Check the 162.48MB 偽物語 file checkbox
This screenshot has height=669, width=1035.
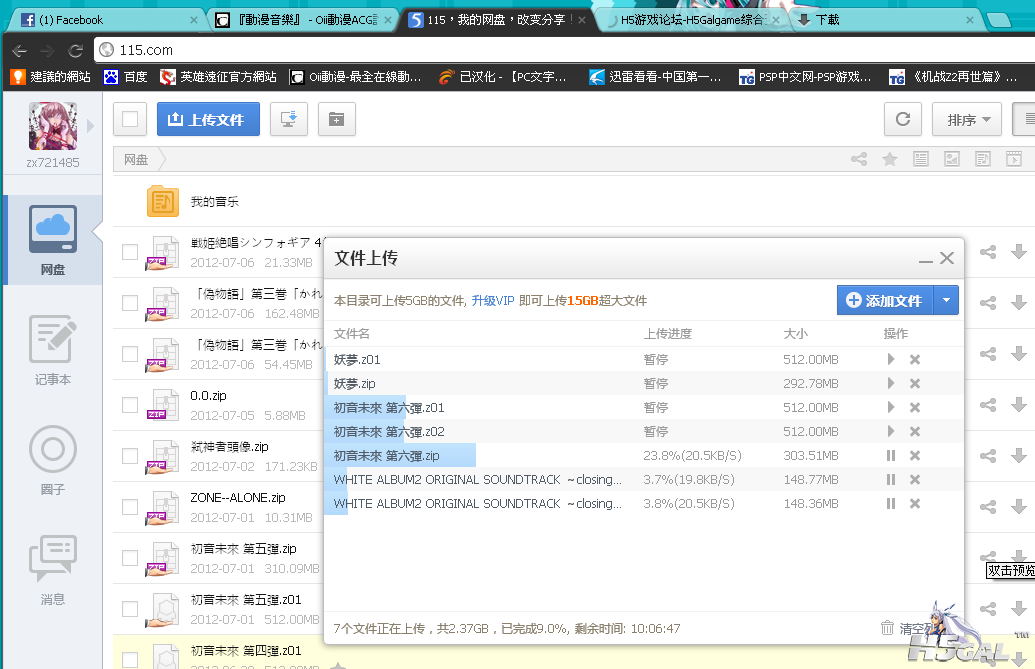pos(130,303)
